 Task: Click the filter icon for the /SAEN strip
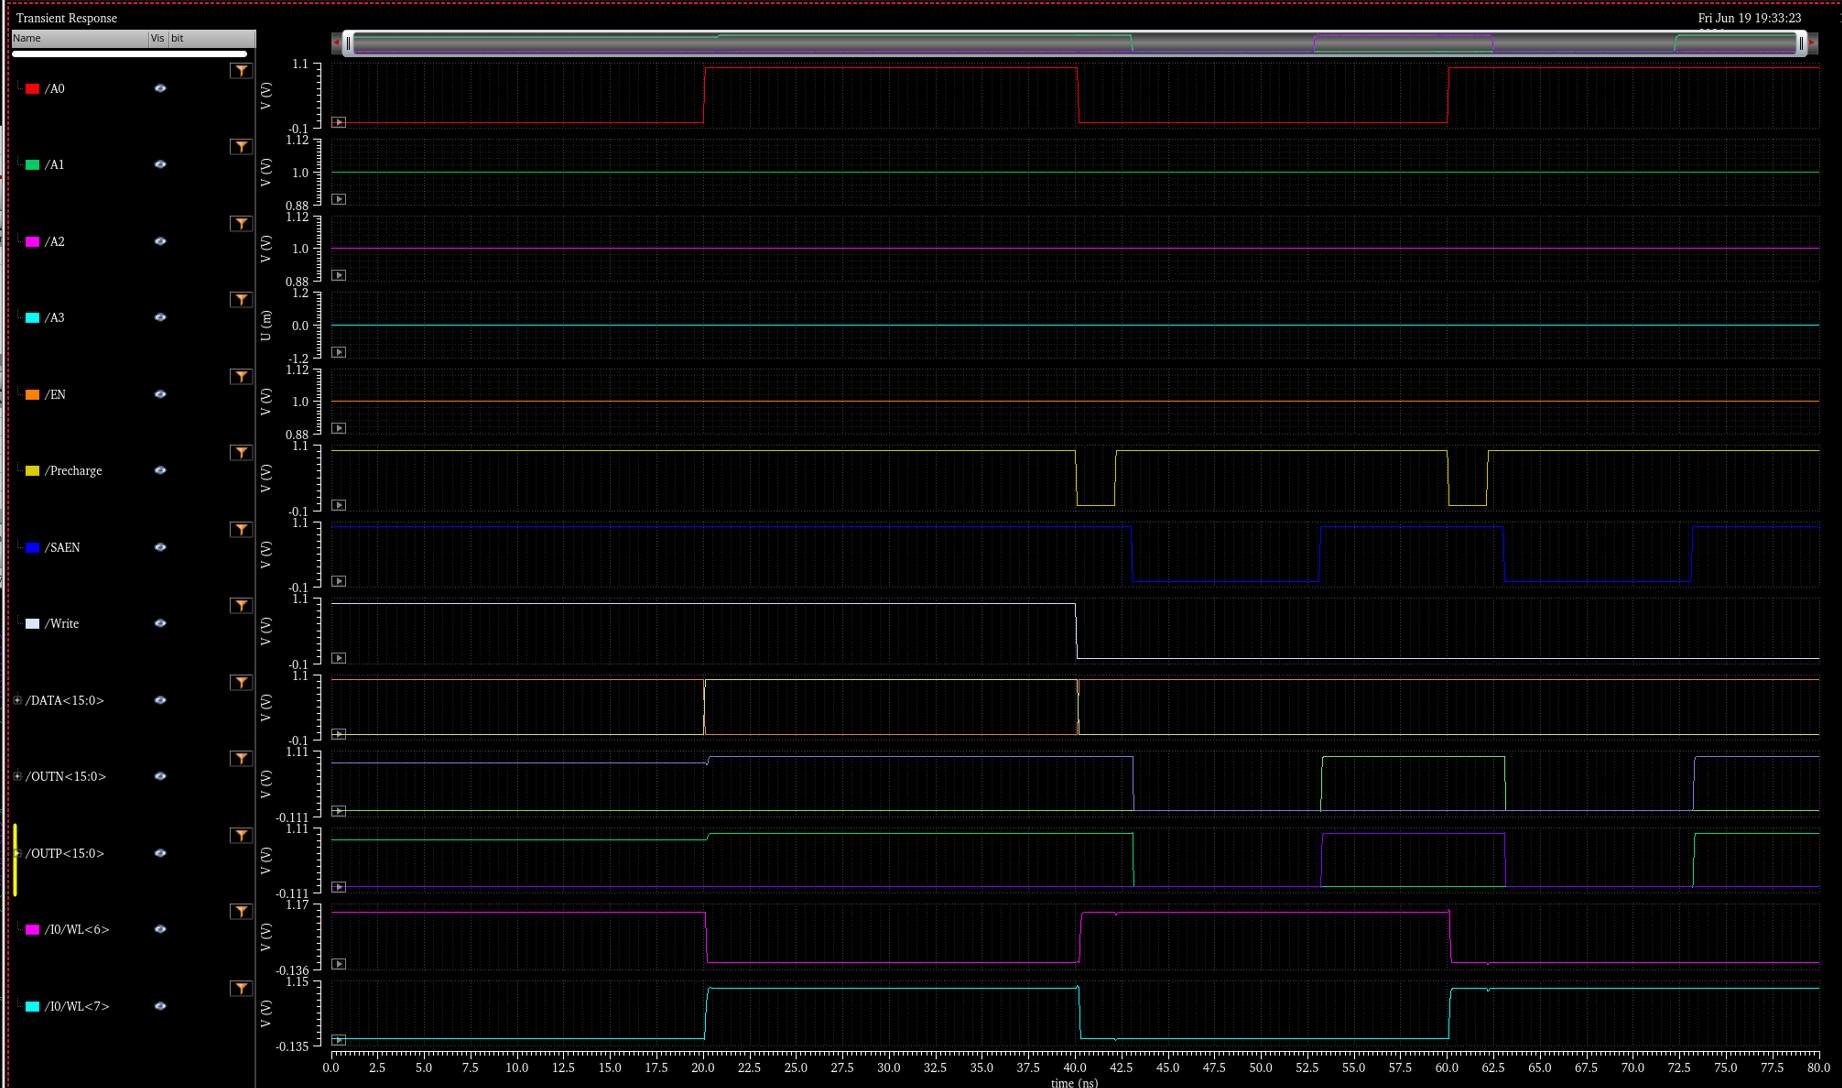241,530
